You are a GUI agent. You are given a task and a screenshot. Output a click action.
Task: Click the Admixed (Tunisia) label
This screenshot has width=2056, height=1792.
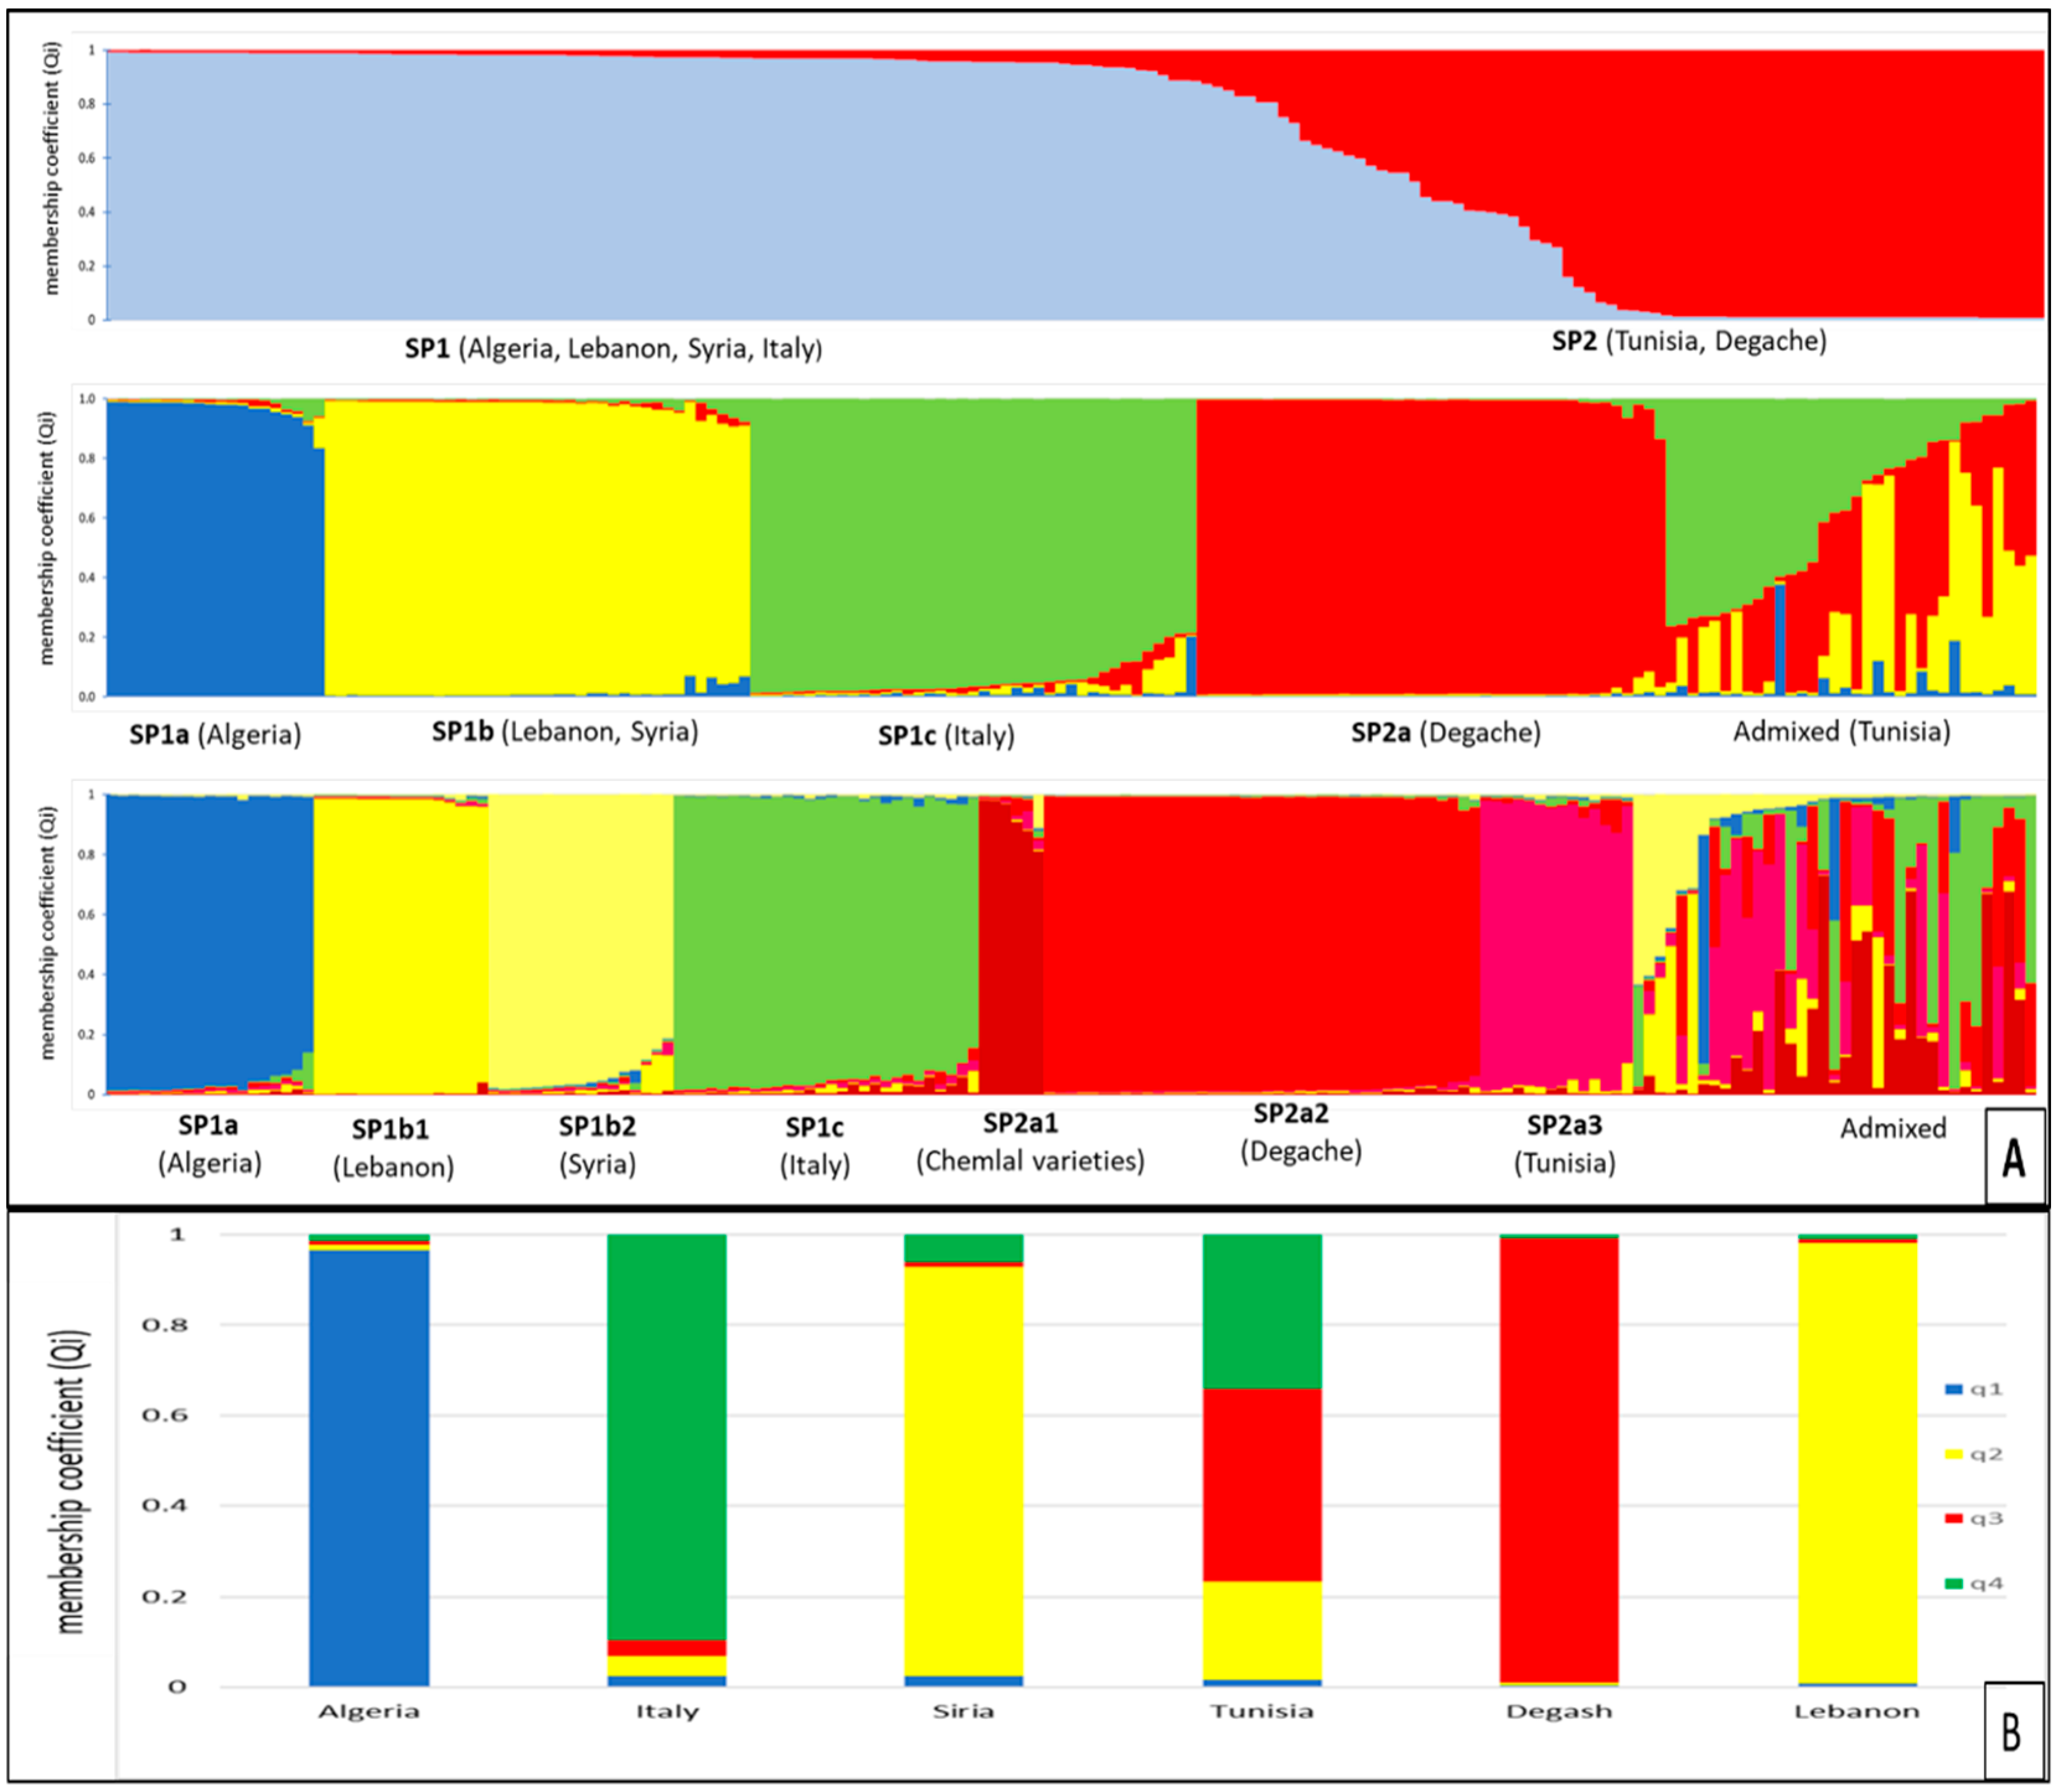coord(1841,732)
